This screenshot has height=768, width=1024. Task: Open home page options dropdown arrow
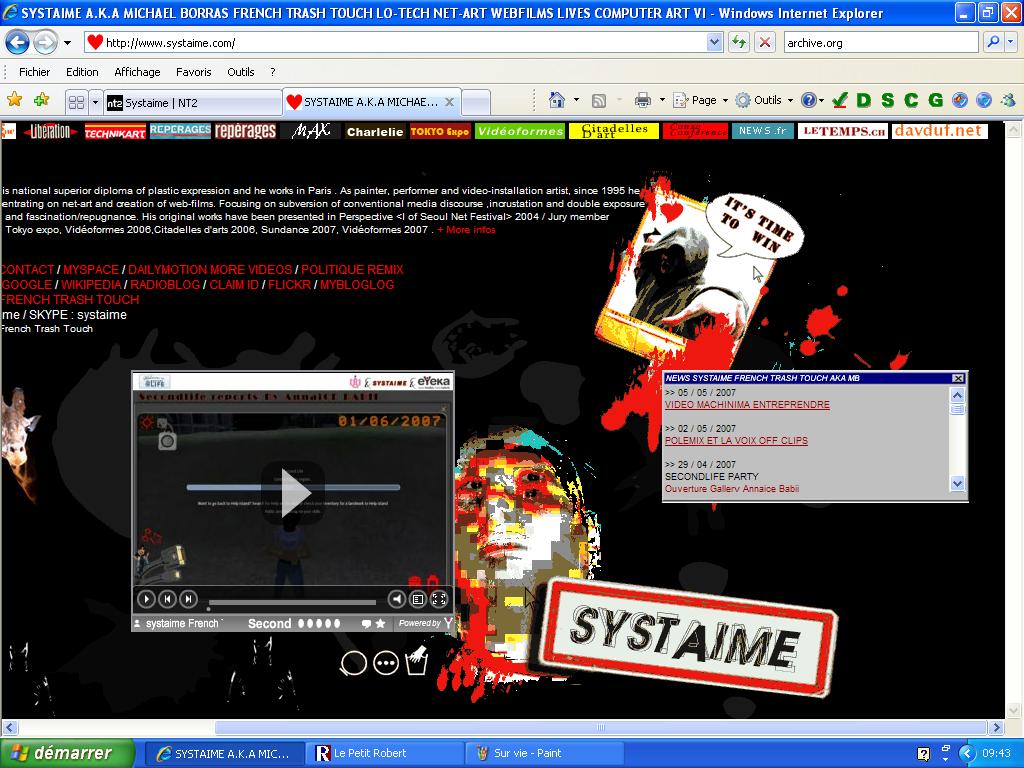[576, 100]
